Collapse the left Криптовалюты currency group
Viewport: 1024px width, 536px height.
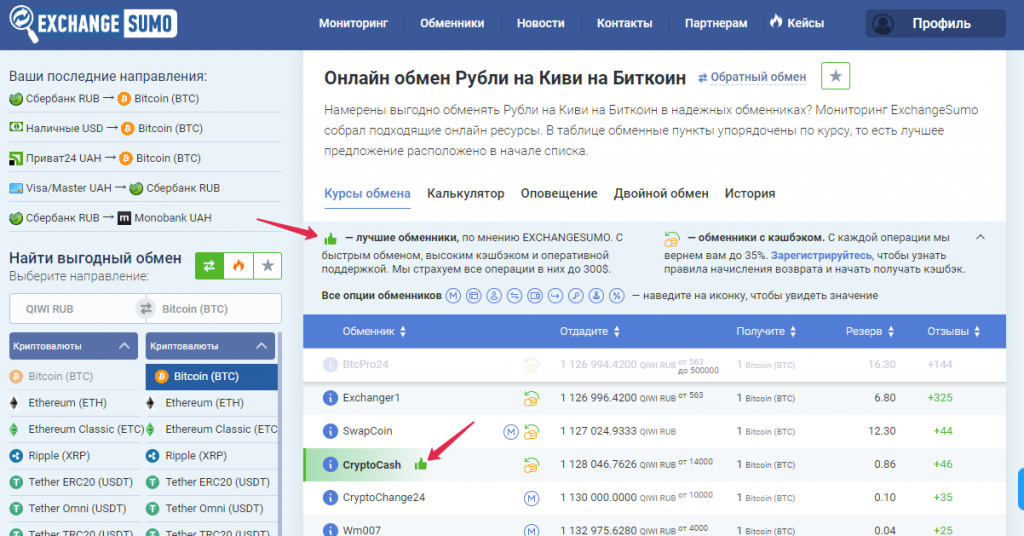point(74,346)
